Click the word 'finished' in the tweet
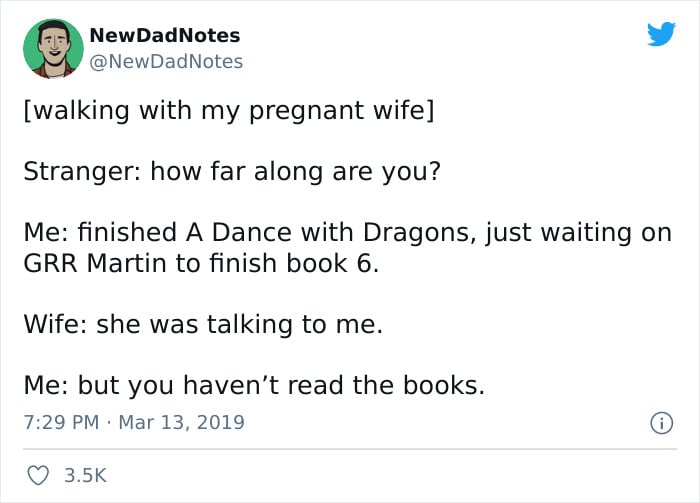 click(x=127, y=233)
